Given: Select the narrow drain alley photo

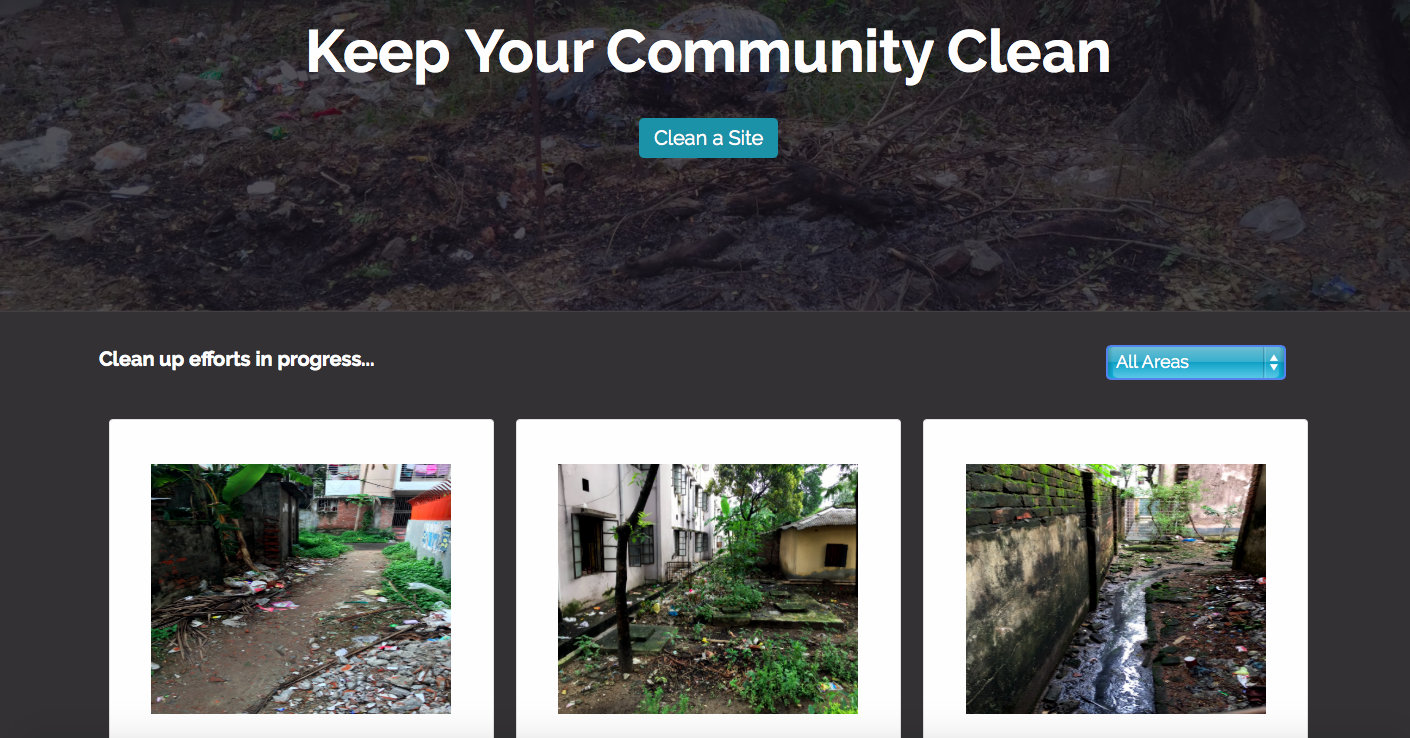Looking at the screenshot, I should point(1116,589).
